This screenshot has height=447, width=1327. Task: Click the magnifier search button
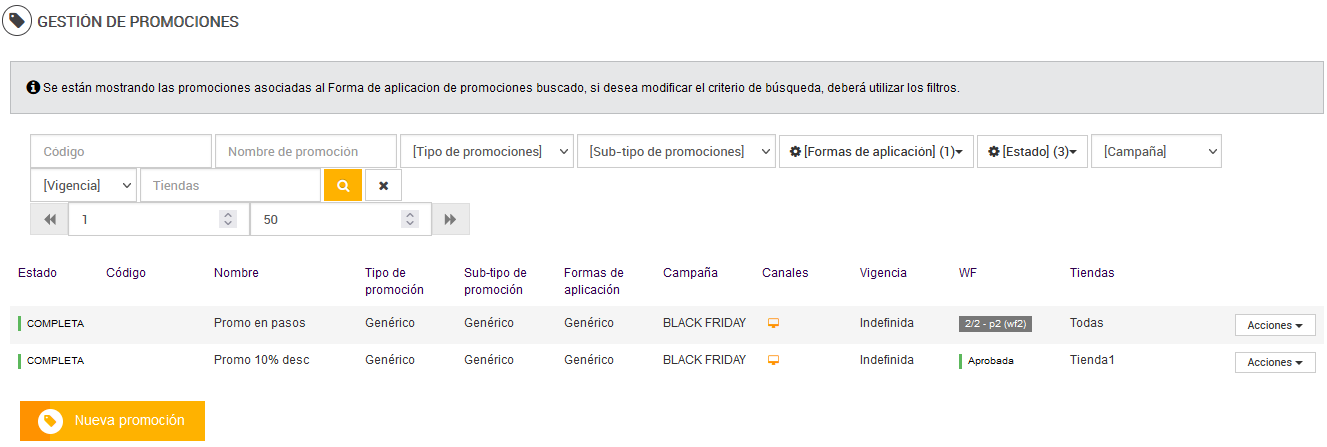pyautogui.click(x=342, y=185)
